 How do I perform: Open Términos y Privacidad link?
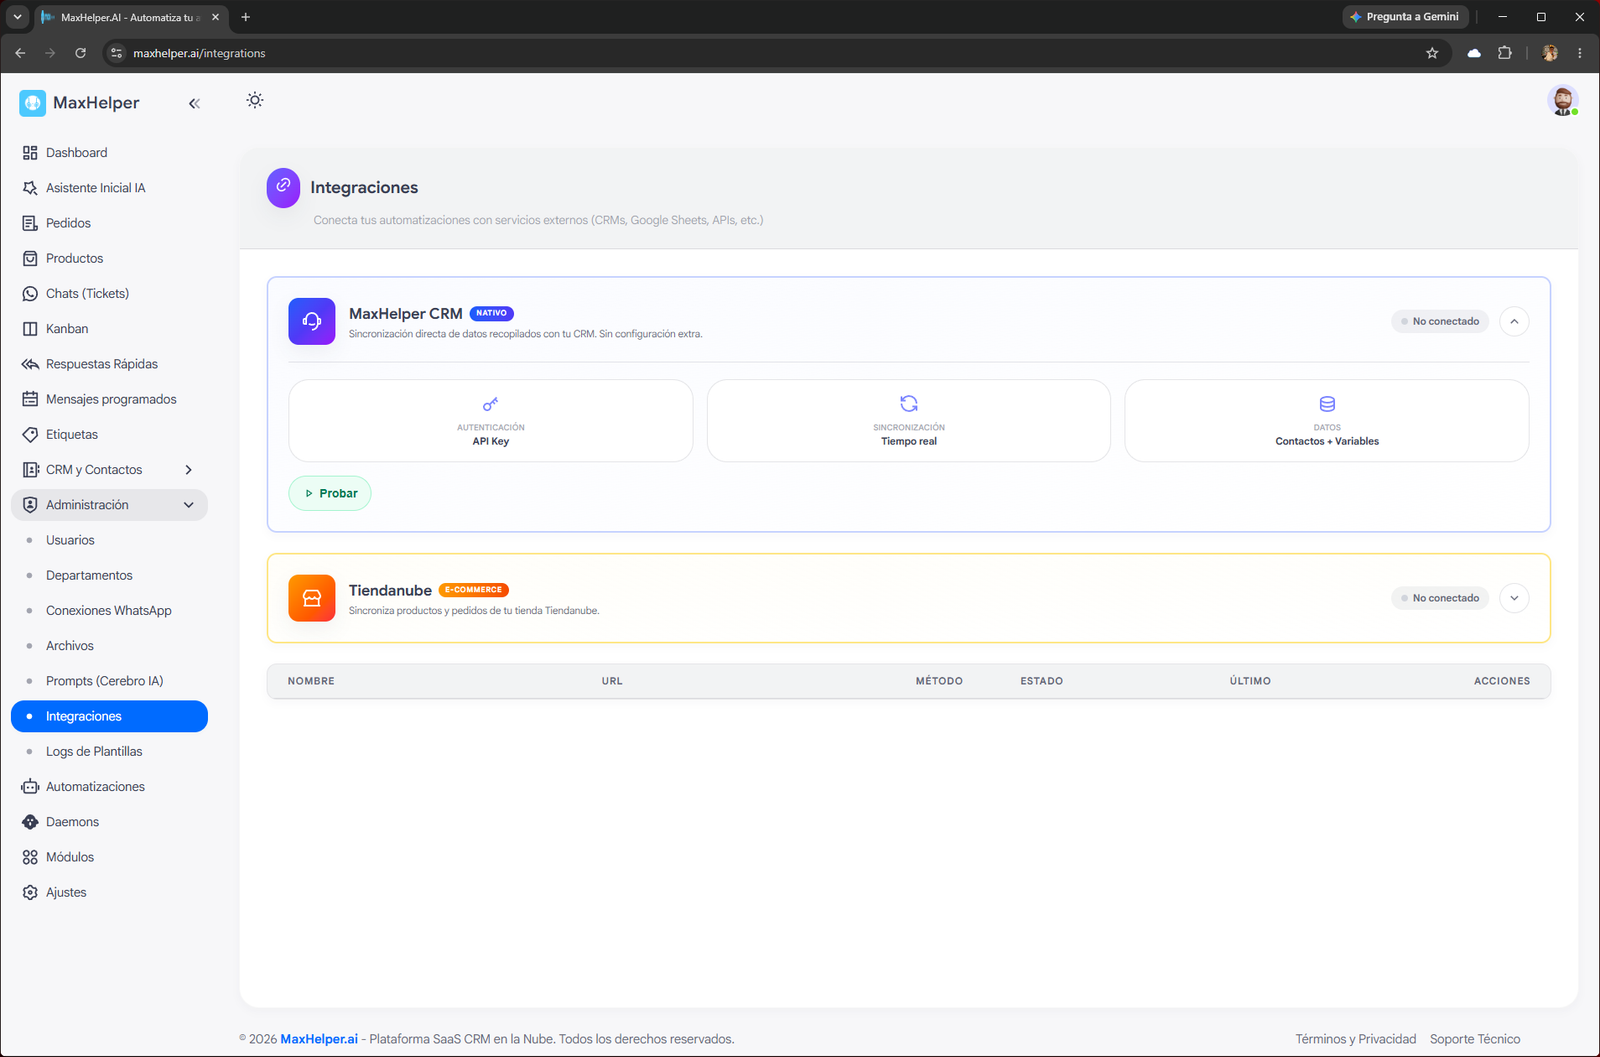click(1356, 1039)
